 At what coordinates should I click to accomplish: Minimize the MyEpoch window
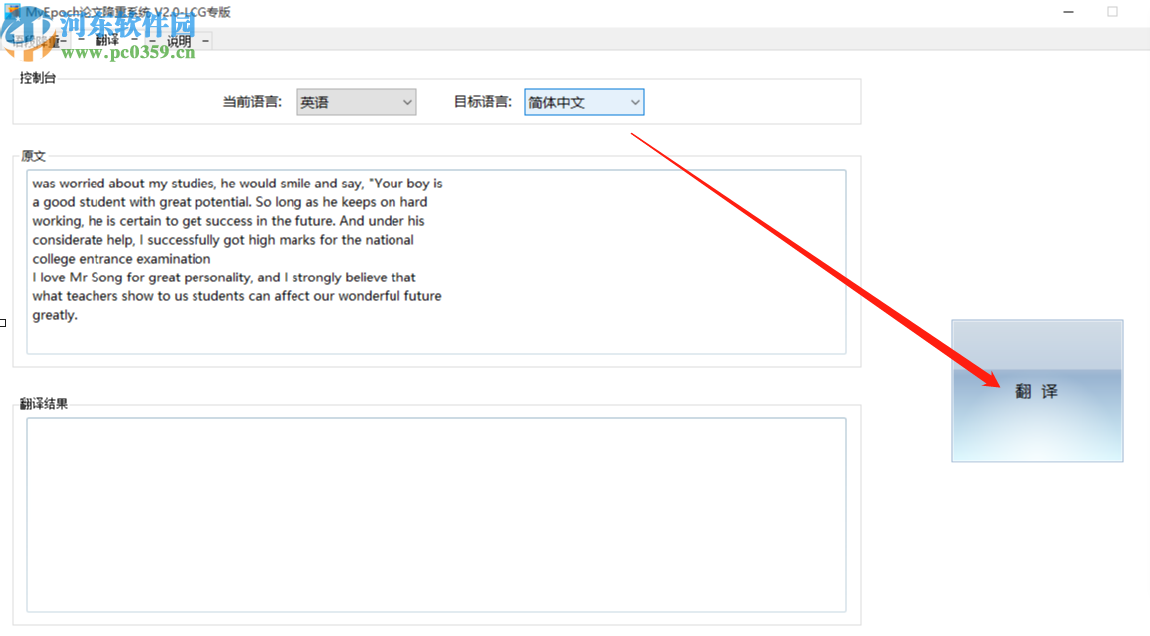point(1069,12)
